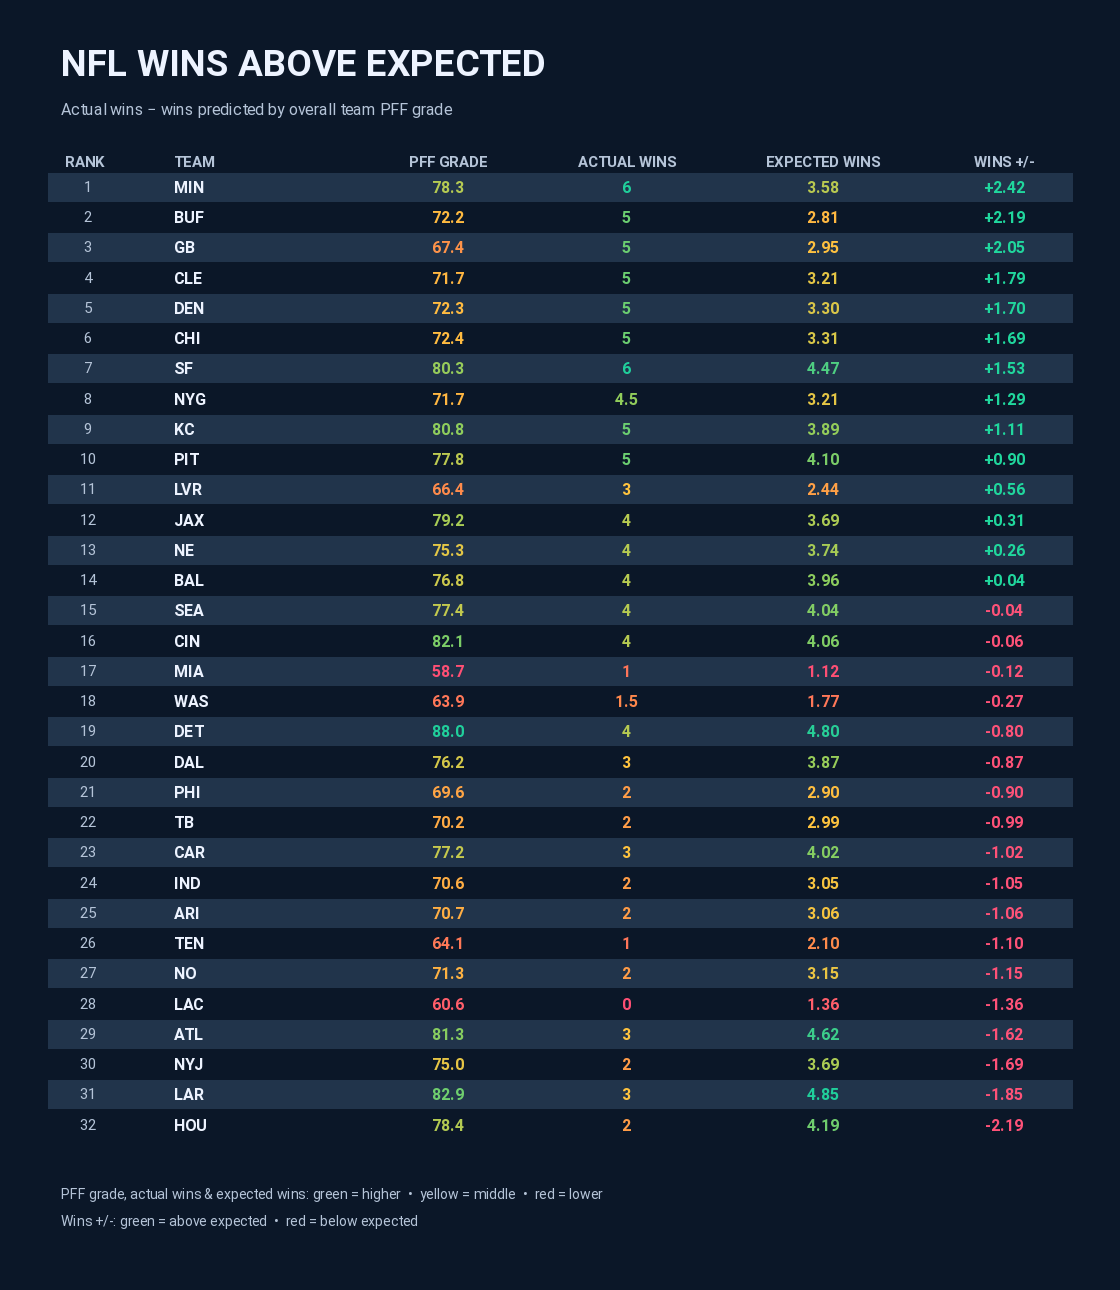1120x1290 pixels.
Task: Select the PIT team name
Action: (187, 459)
